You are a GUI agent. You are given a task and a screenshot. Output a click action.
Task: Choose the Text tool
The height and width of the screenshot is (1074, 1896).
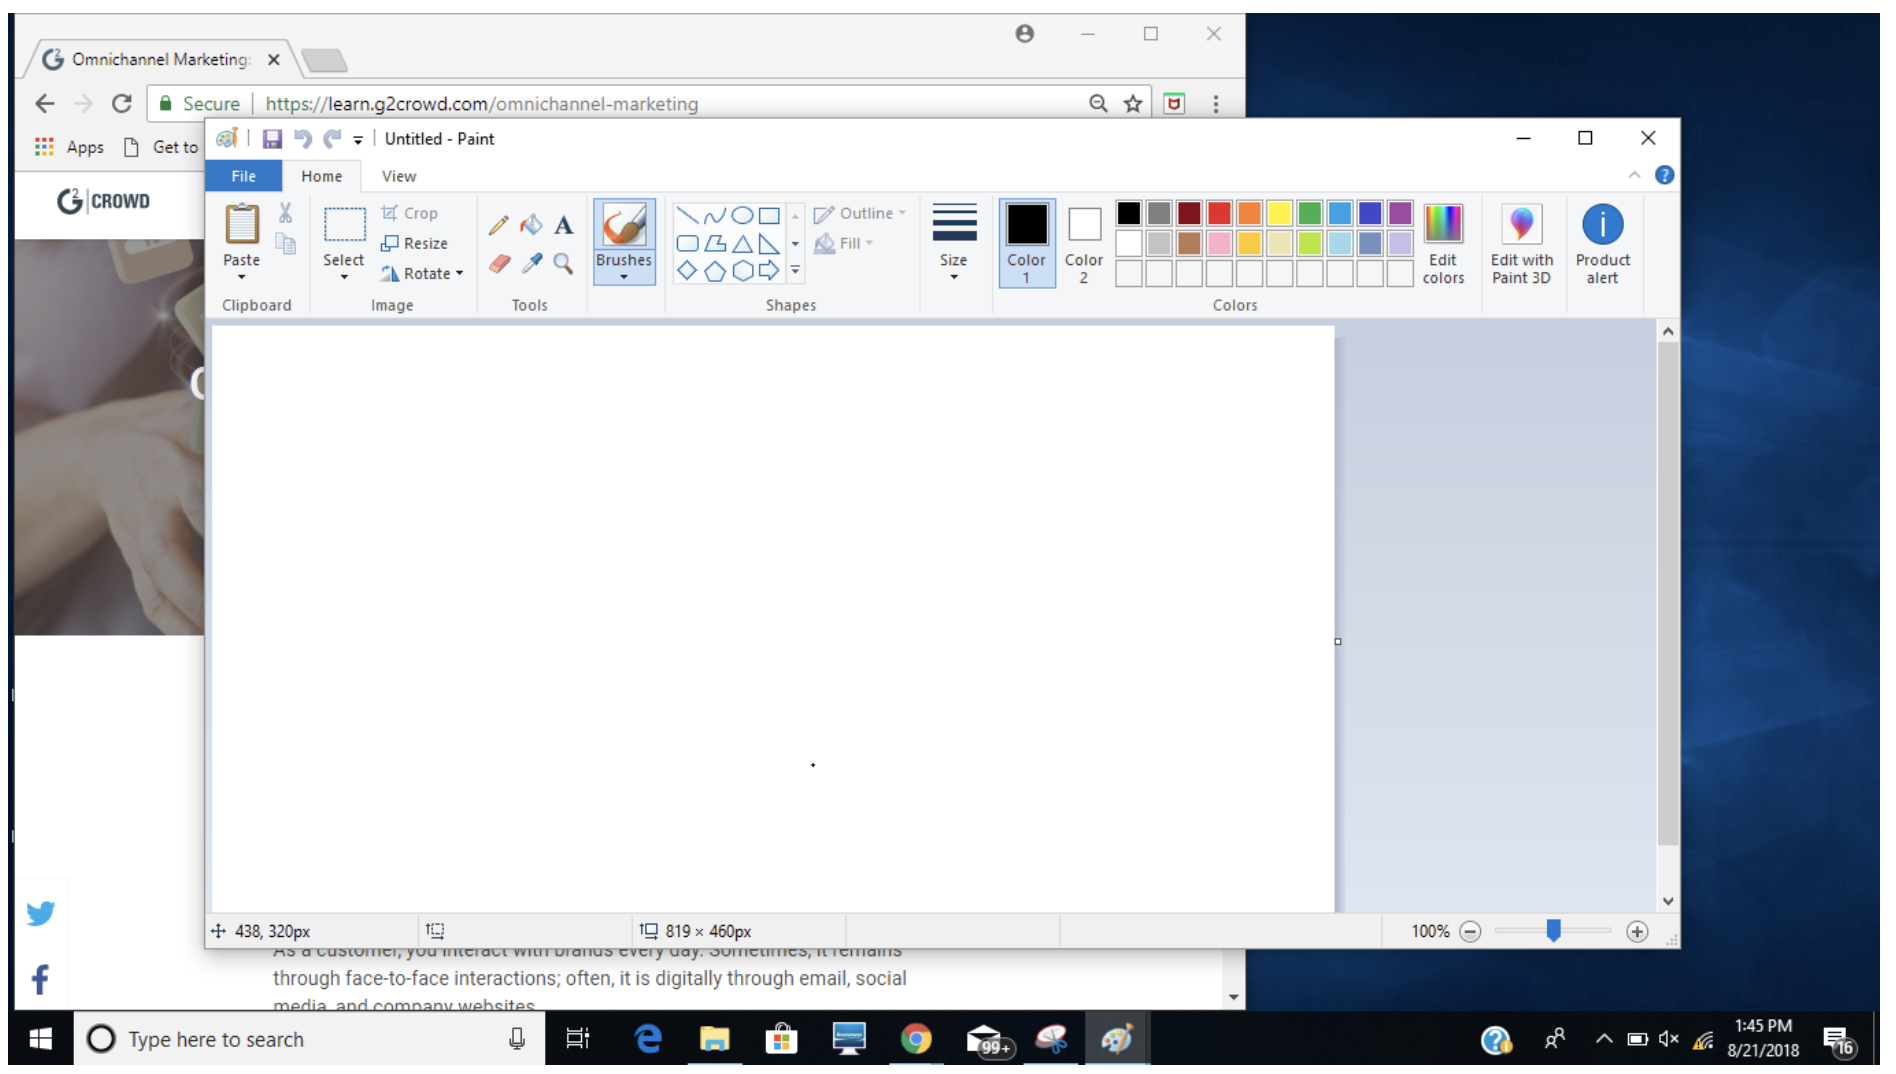pos(562,224)
